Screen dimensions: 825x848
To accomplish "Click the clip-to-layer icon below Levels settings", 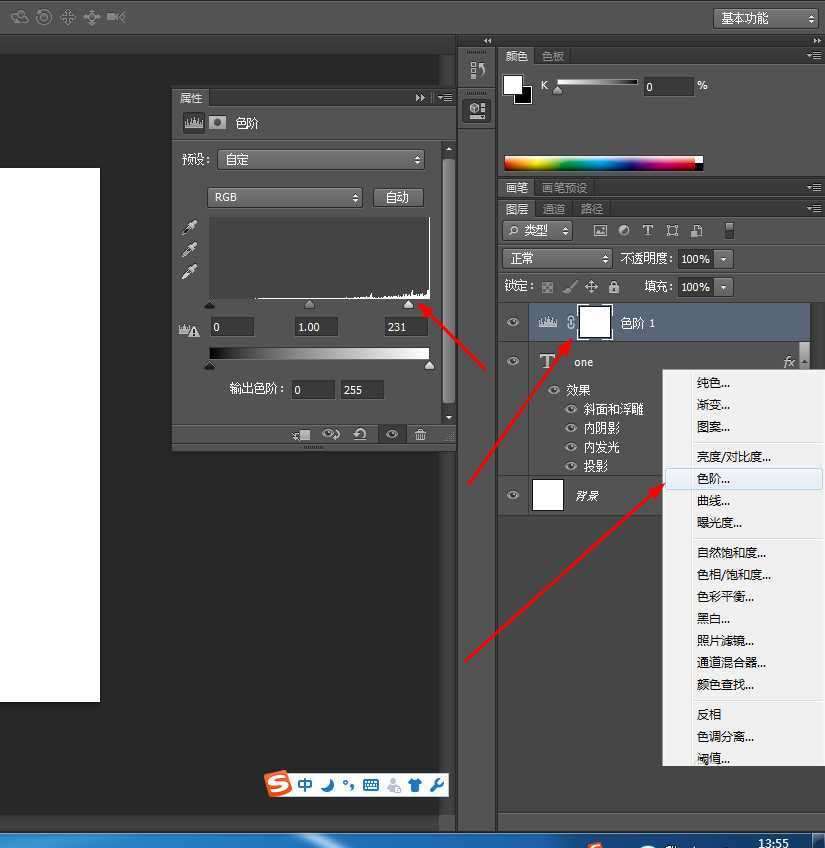I will 301,434.
